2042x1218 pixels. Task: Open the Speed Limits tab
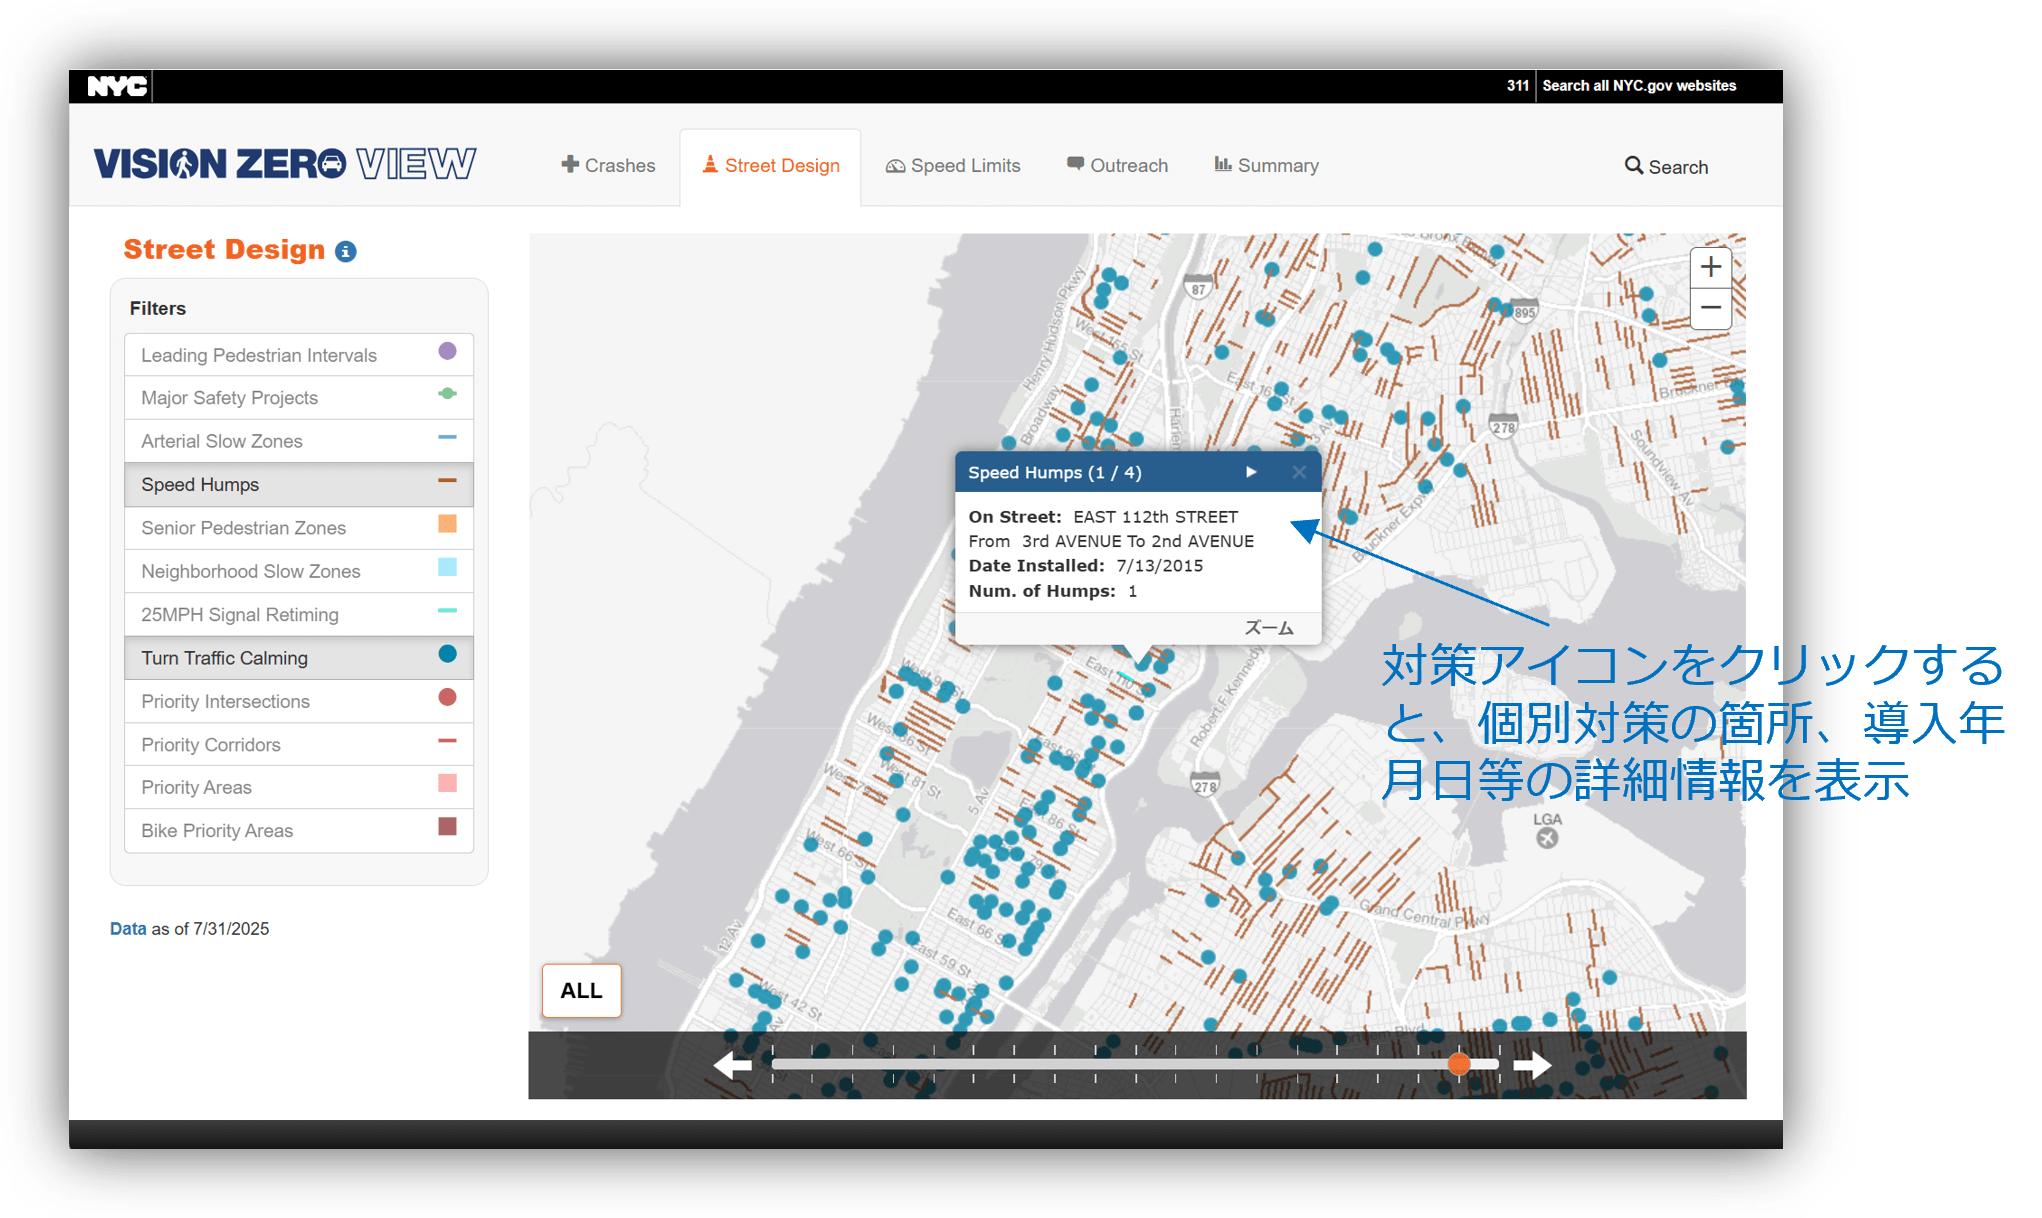coord(953,166)
